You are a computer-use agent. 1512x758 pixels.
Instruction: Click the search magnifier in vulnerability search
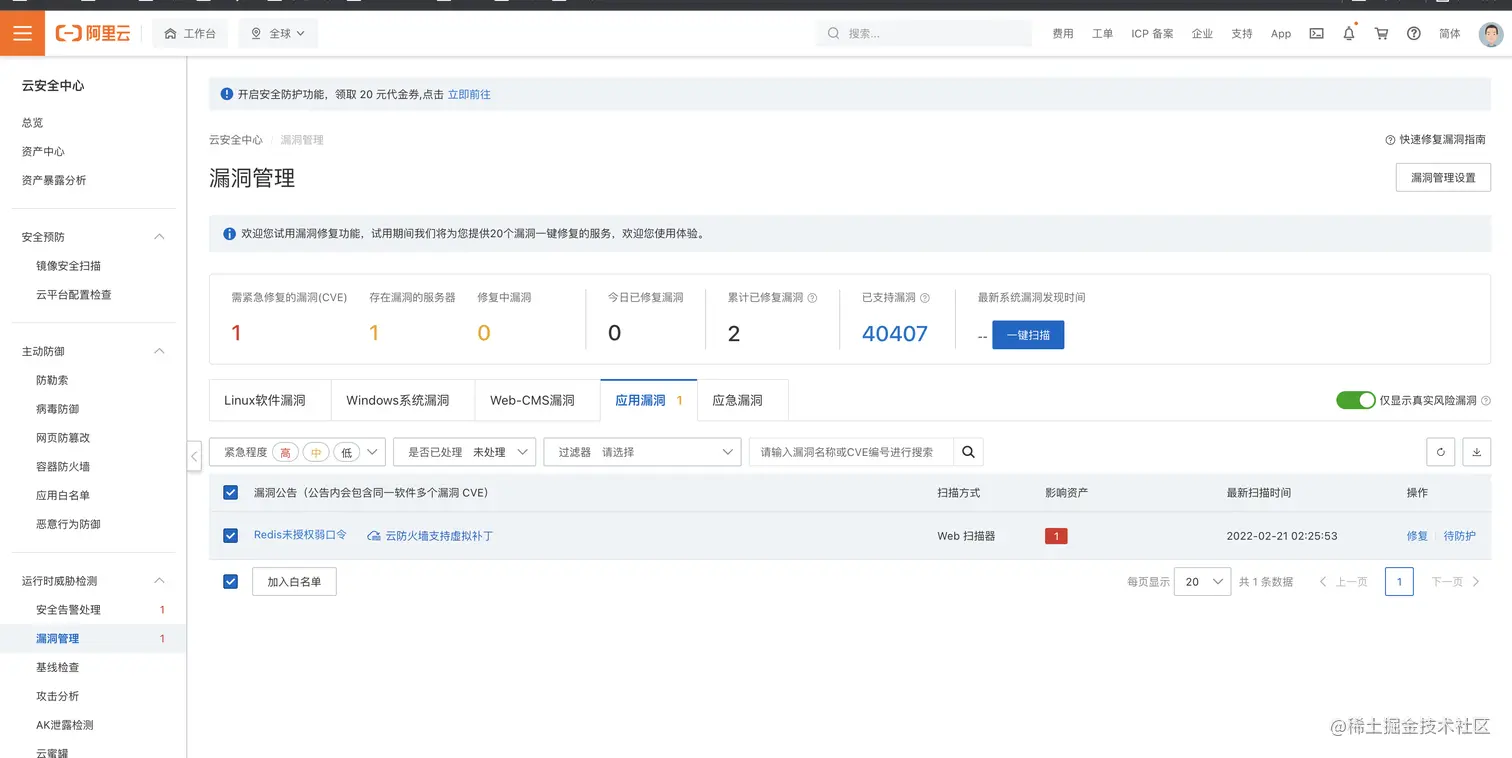968,452
